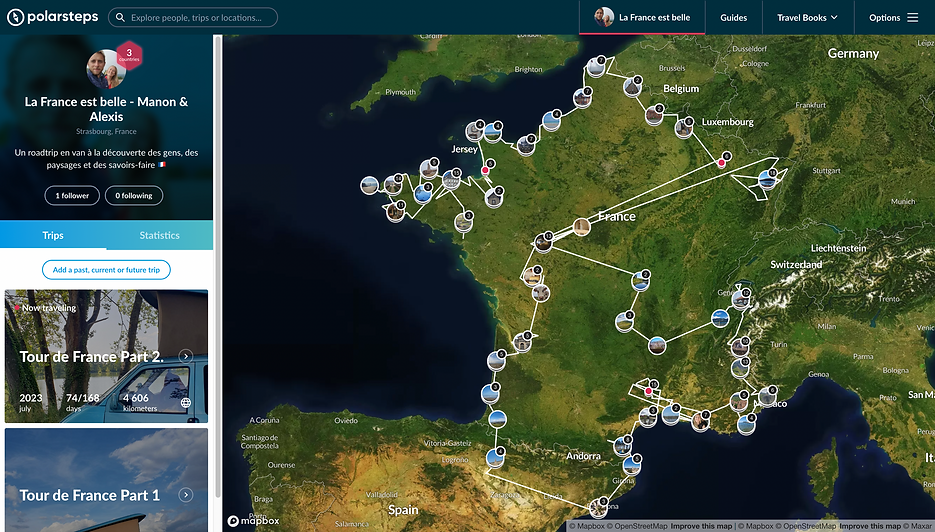Open the La France est belle profile tab
Screen dimensions: 935x532
(x=642, y=17)
